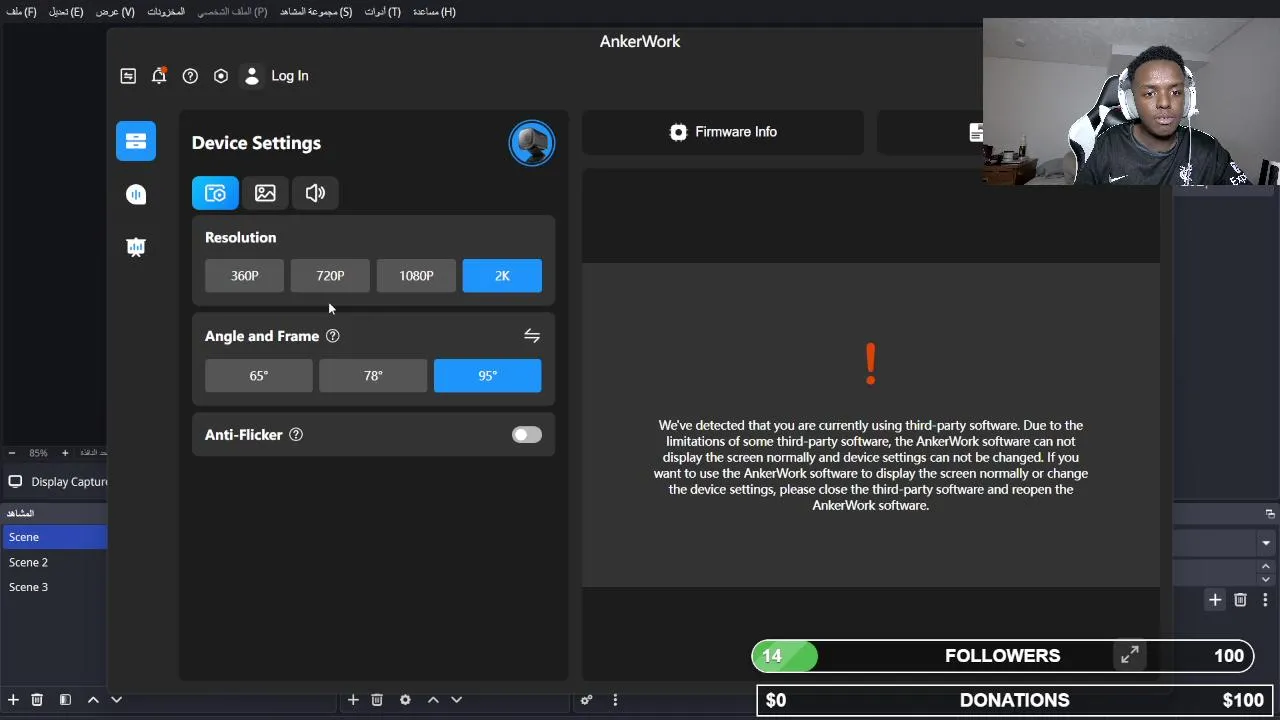1280x720 pixels.
Task: Zoom out OBS preview with minus
Action: tap(12, 453)
